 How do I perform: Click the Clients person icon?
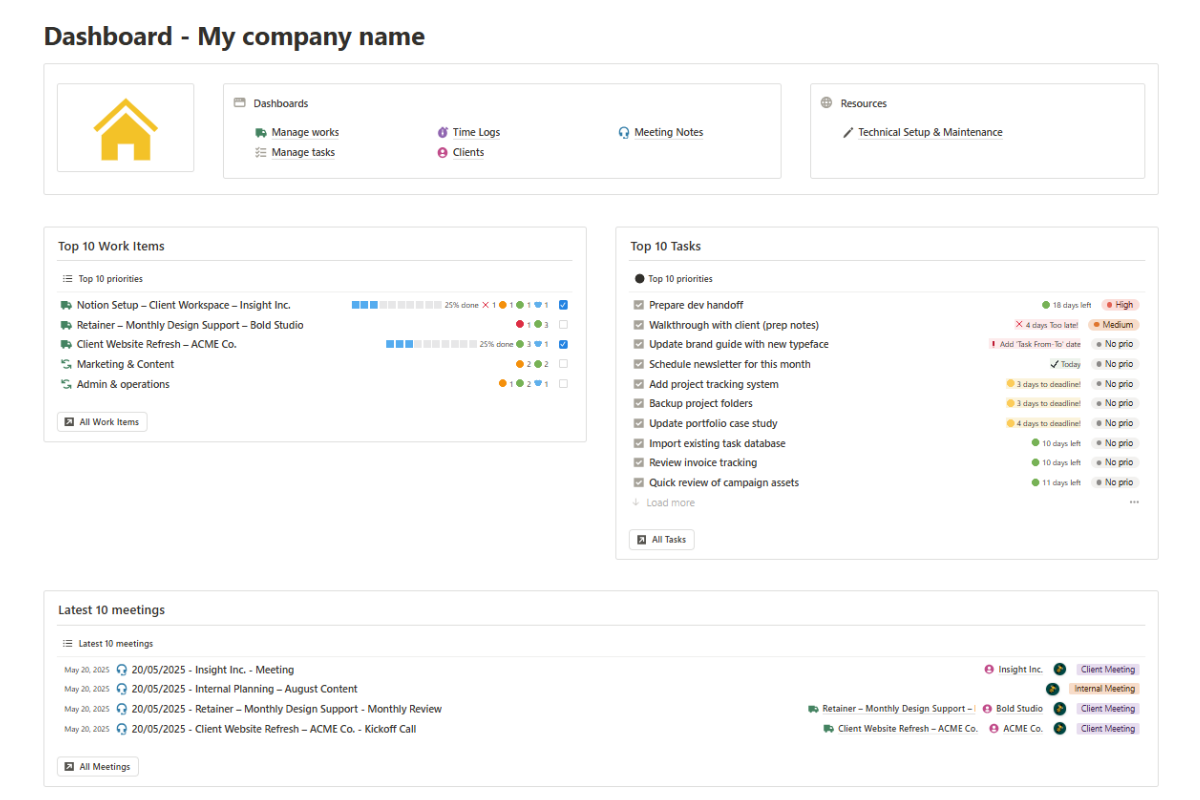[443, 153]
